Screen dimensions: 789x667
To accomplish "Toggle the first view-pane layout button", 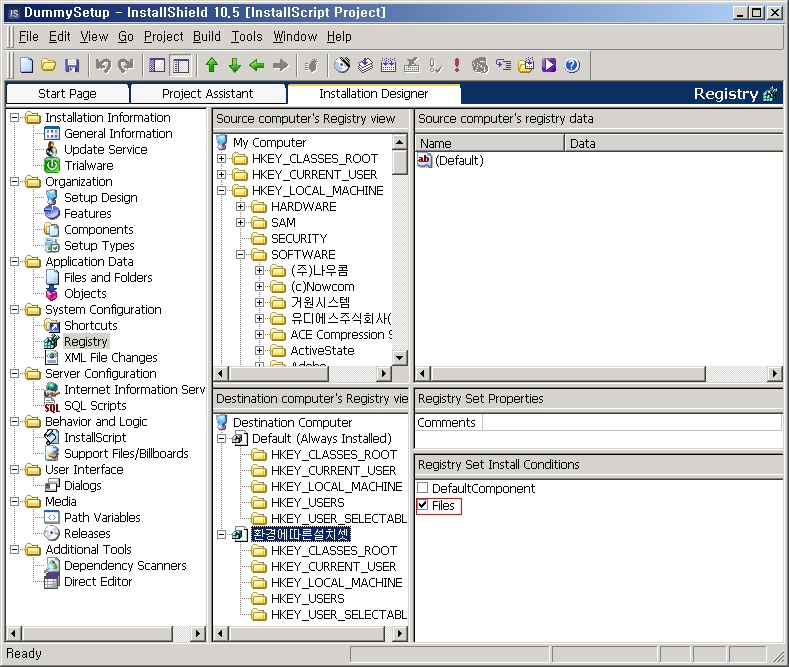I will coord(157,65).
